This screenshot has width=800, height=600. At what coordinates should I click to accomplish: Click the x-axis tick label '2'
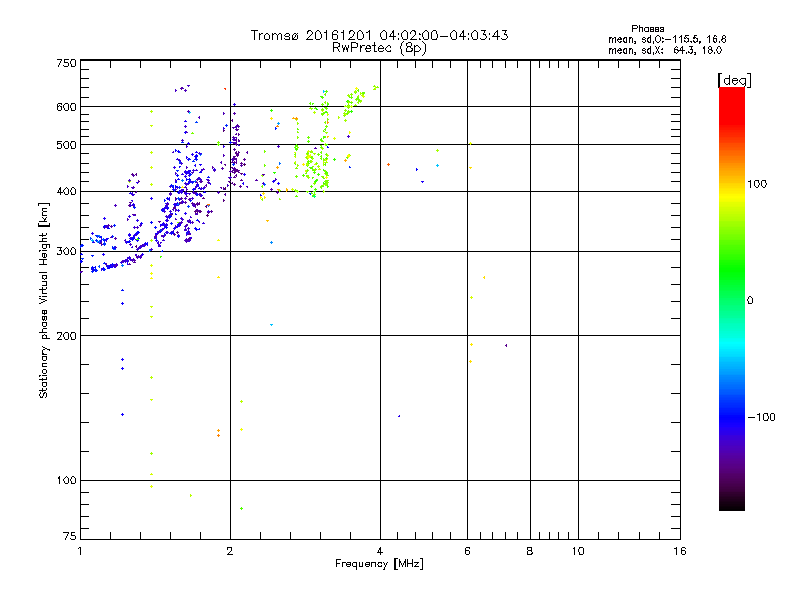[230, 551]
